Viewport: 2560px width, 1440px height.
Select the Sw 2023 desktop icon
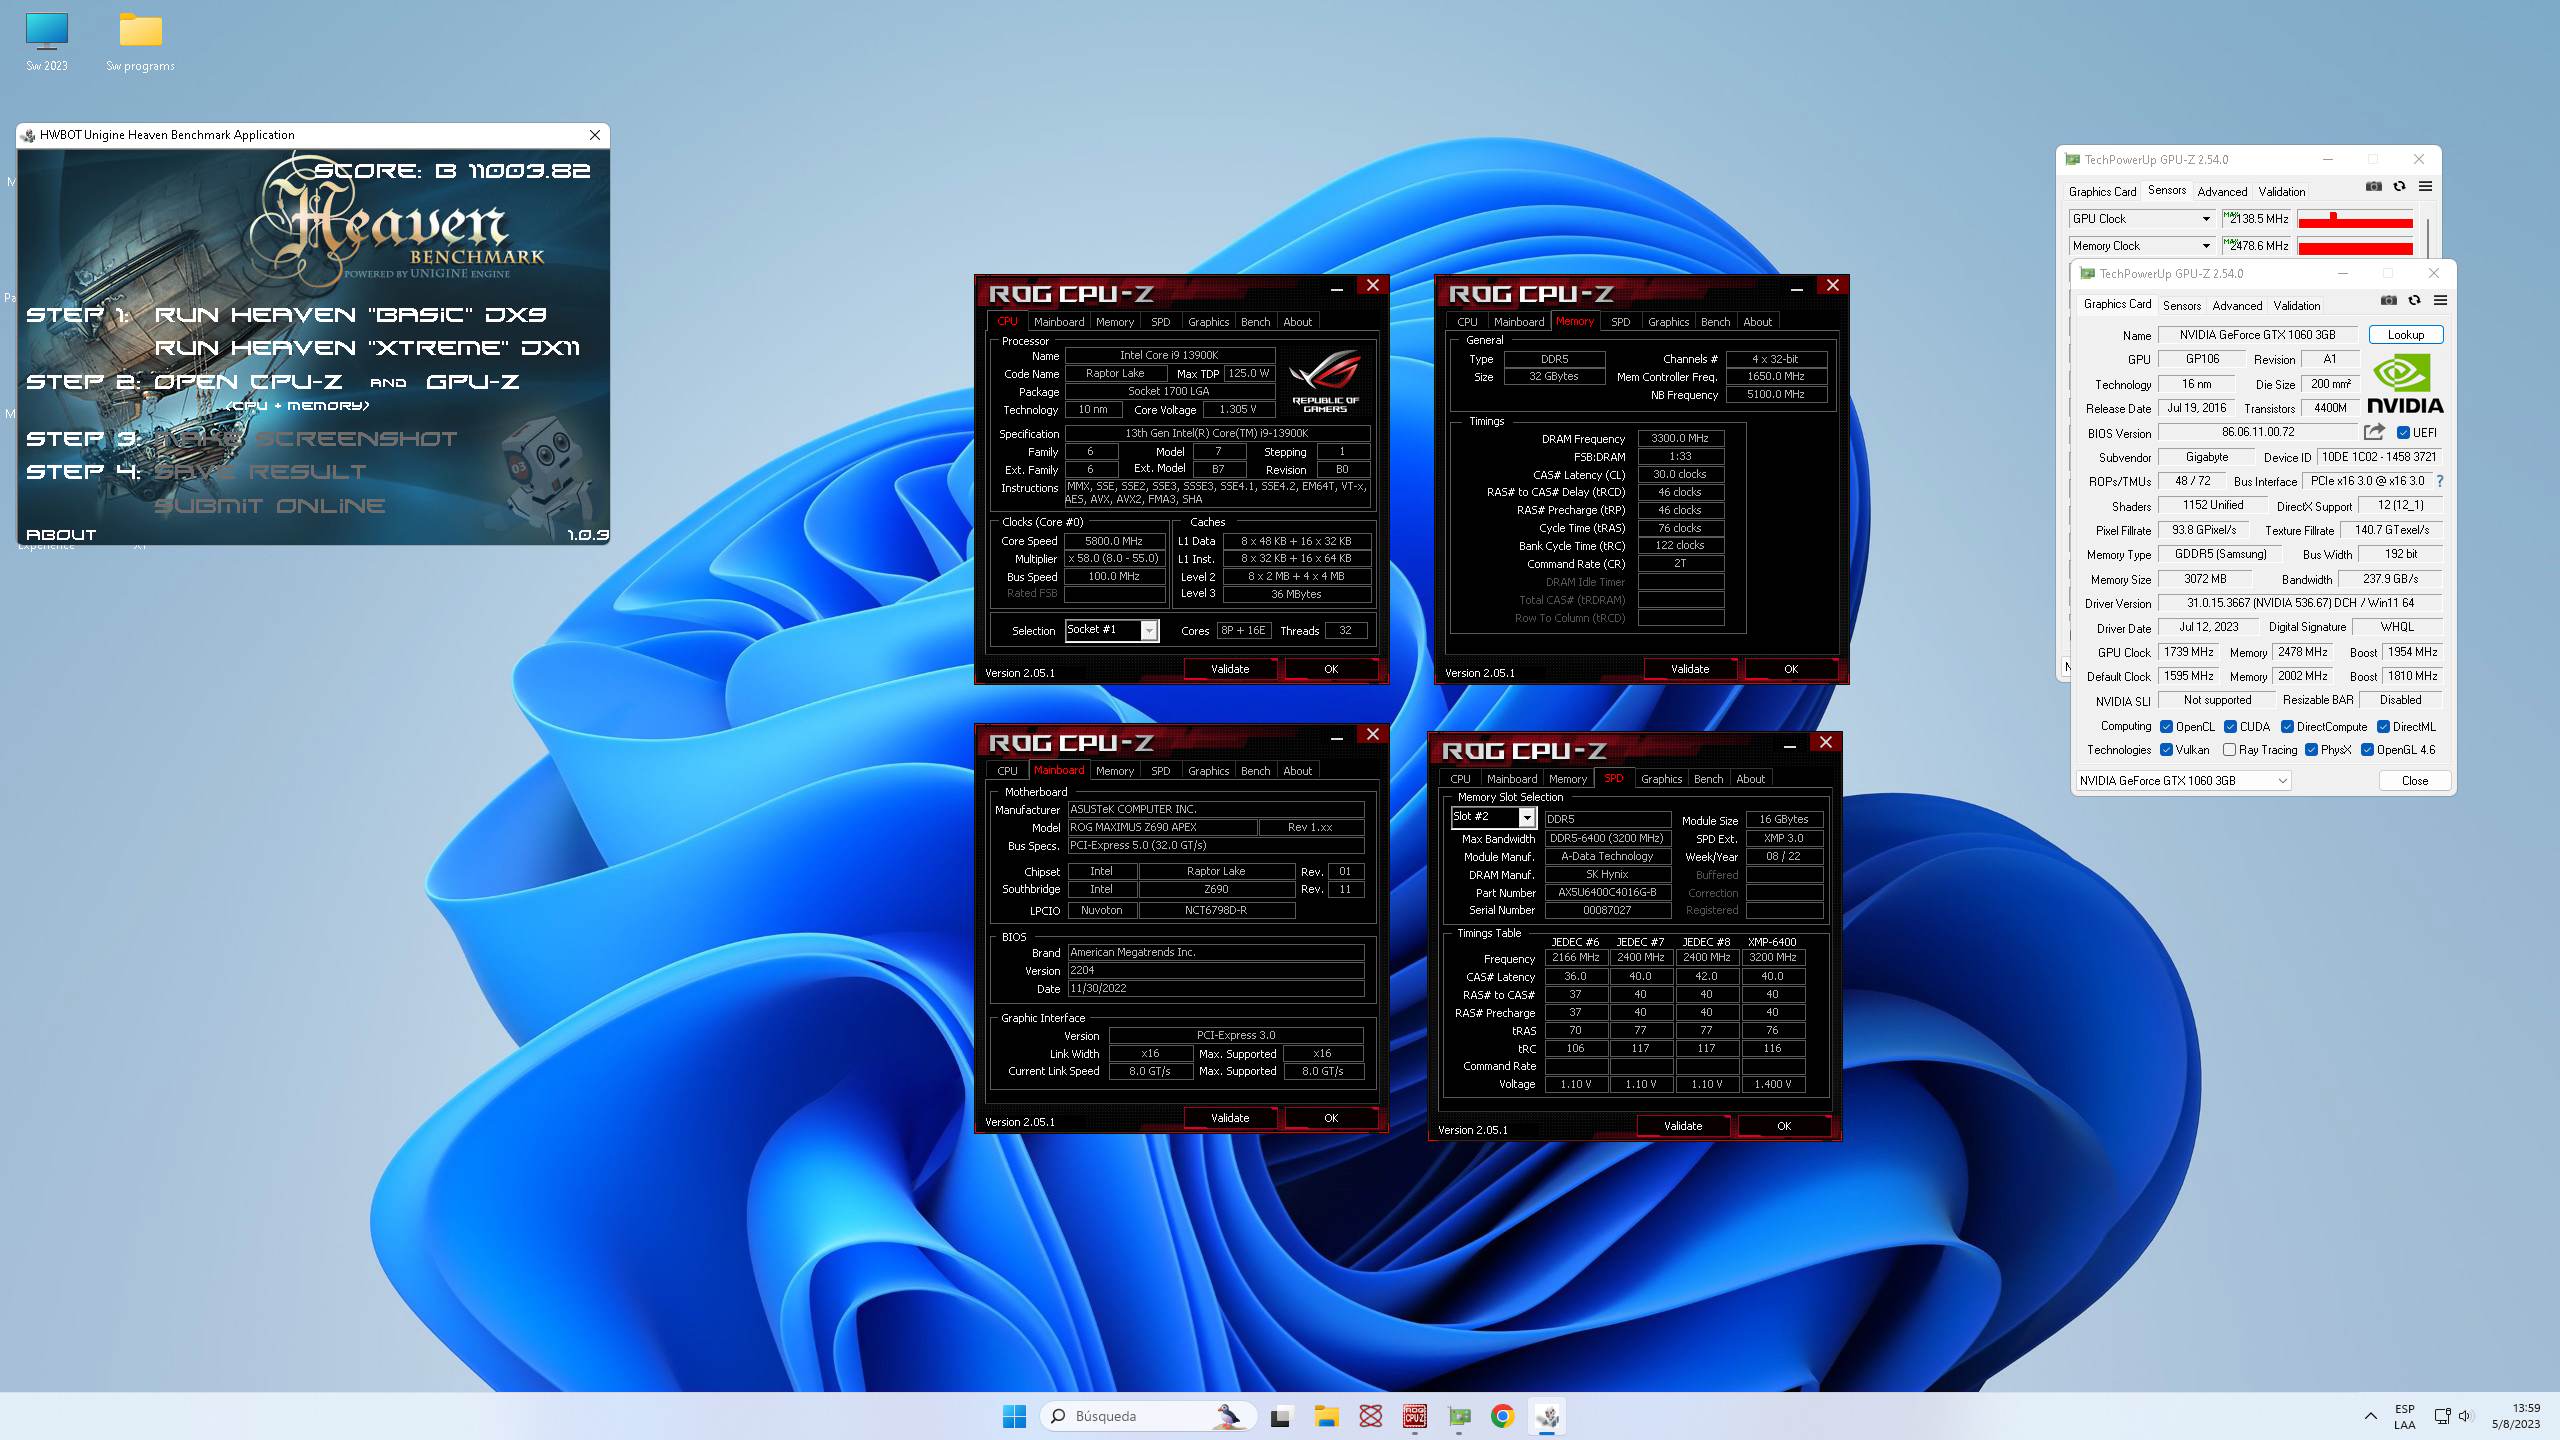[x=46, y=42]
